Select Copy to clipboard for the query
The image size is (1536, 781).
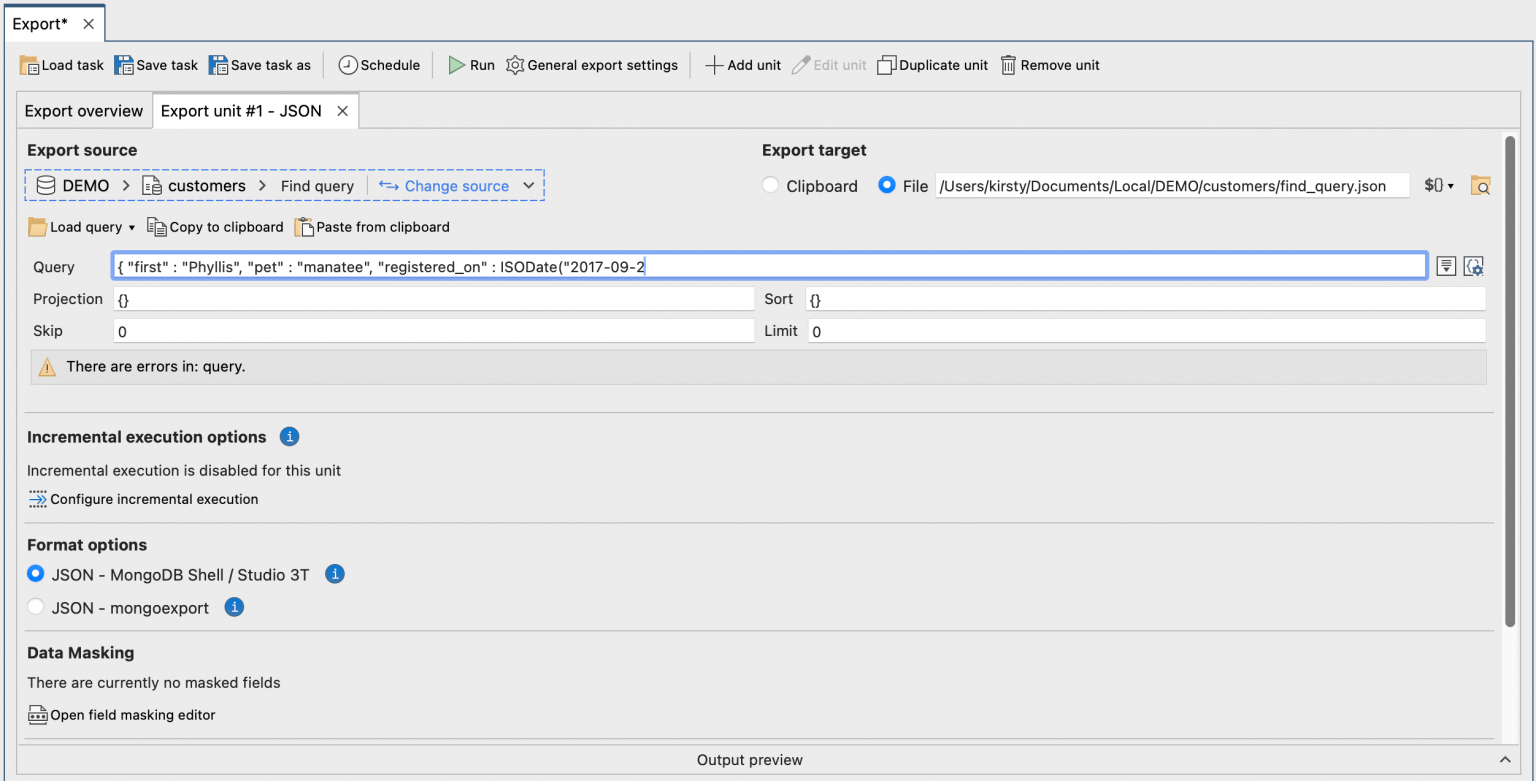pyautogui.click(x=215, y=226)
